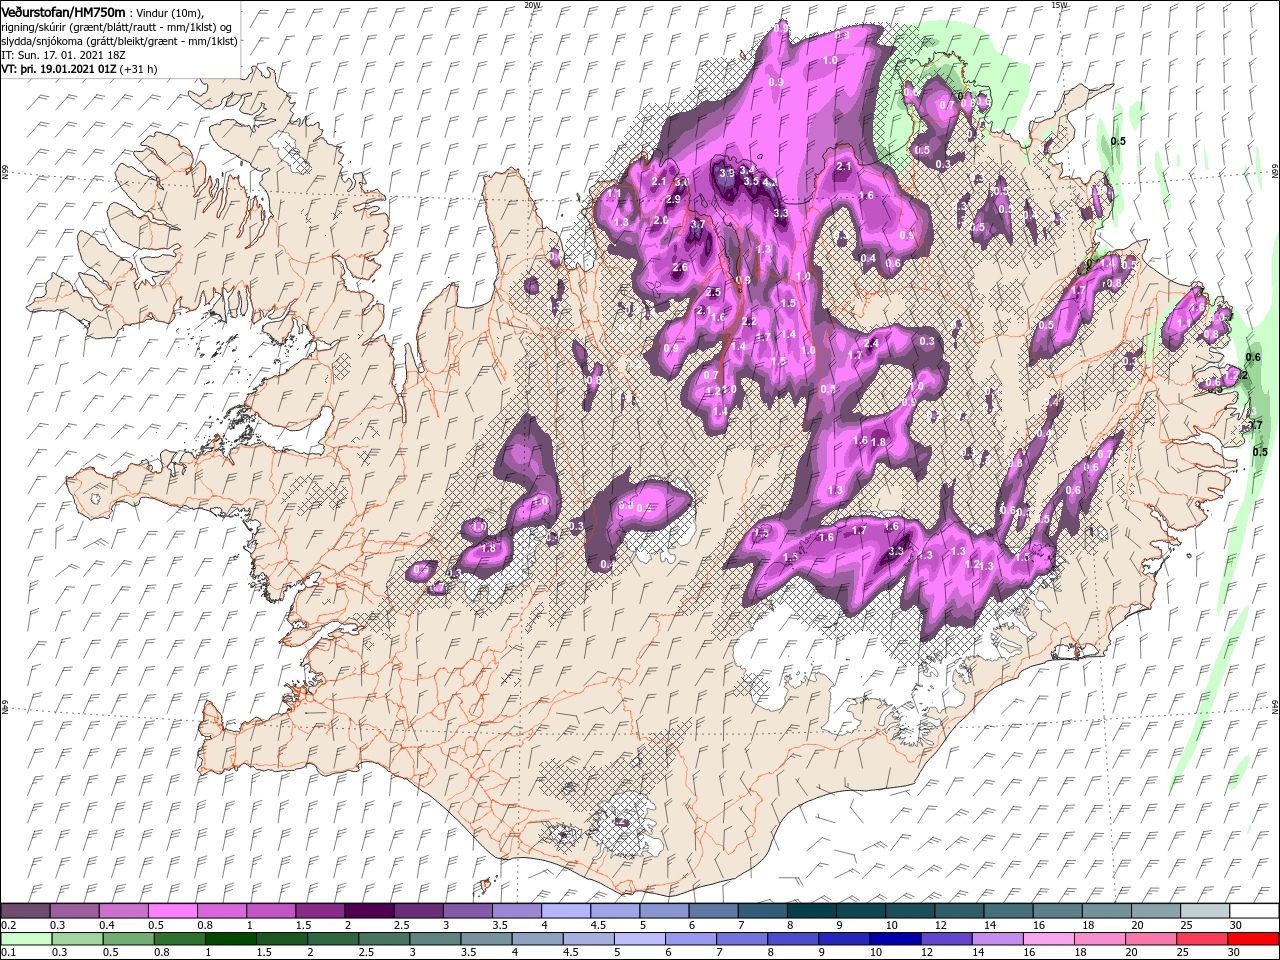The width and height of the screenshot is (1280, 960).
Task: Select the 2.9 precipitation value on the map
Action: click(x=673, y=199)
